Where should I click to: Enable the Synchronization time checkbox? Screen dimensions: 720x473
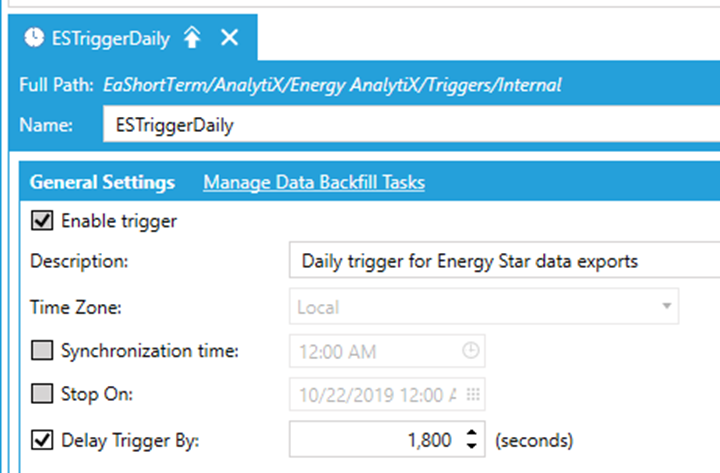42,350
